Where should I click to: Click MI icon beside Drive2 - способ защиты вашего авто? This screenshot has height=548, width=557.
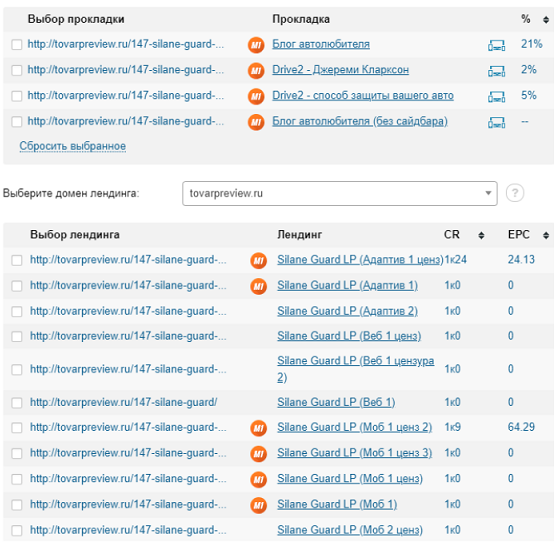[x=256, y=97]
